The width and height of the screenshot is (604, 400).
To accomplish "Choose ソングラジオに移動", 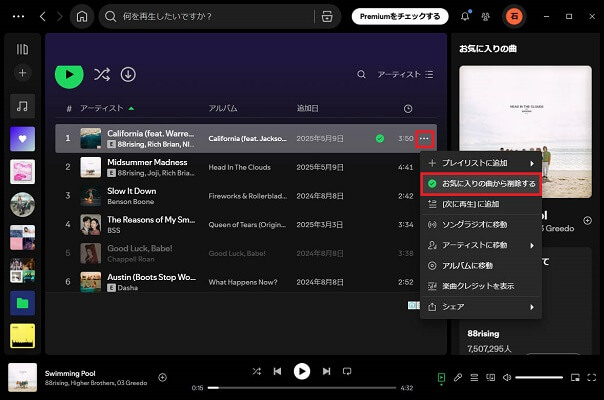I will [481, 225].
